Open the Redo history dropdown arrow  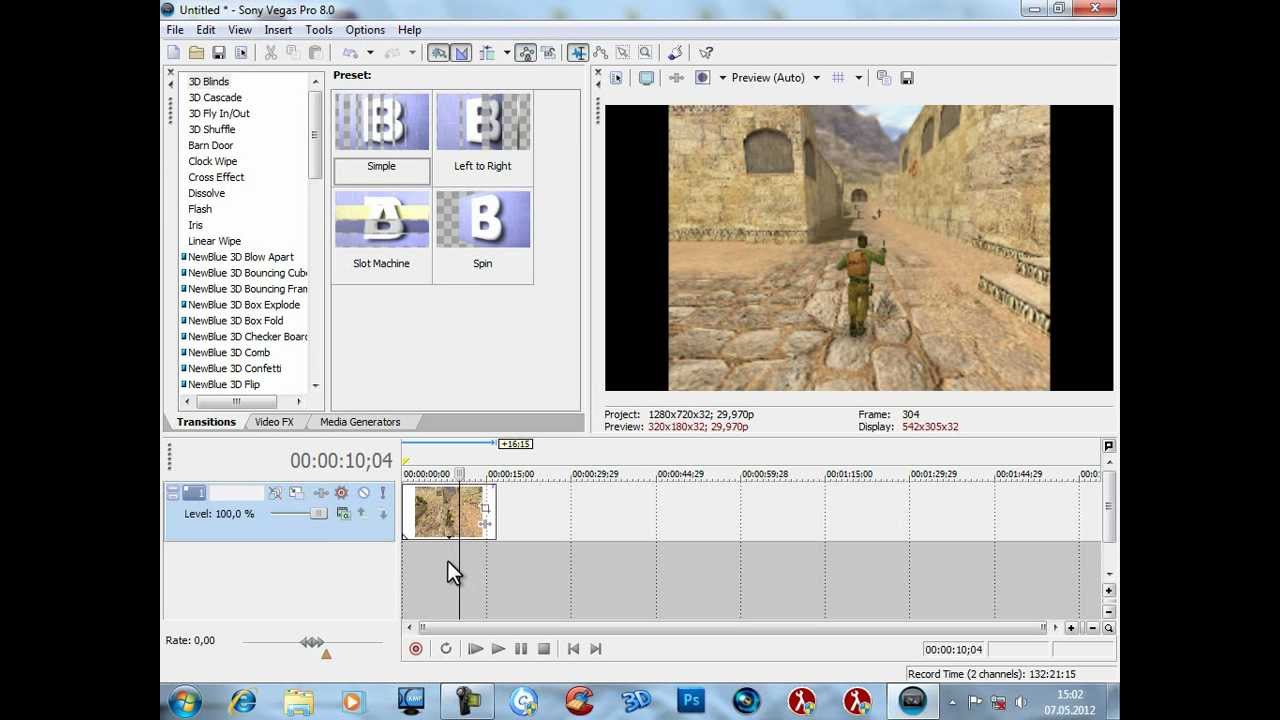point(411,53)
